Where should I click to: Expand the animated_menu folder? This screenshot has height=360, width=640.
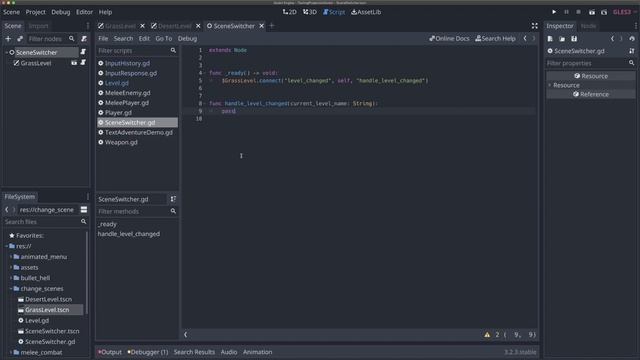click(x=11, y=257)
